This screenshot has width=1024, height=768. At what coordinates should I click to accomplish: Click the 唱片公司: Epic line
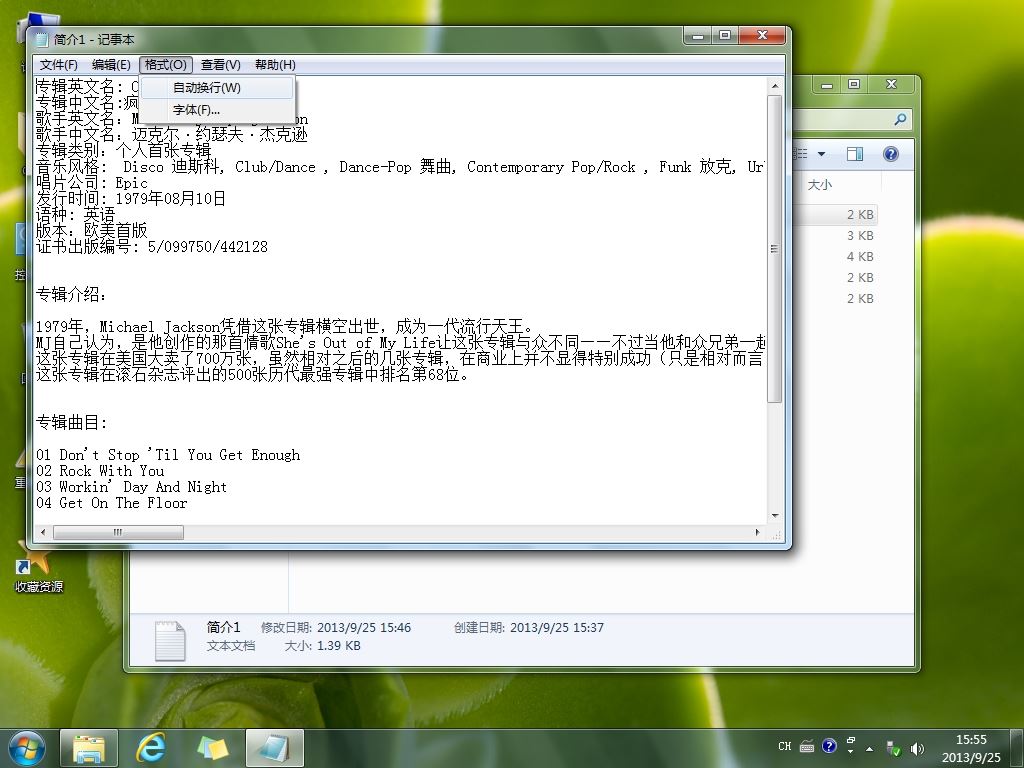[x=91, y=183]
